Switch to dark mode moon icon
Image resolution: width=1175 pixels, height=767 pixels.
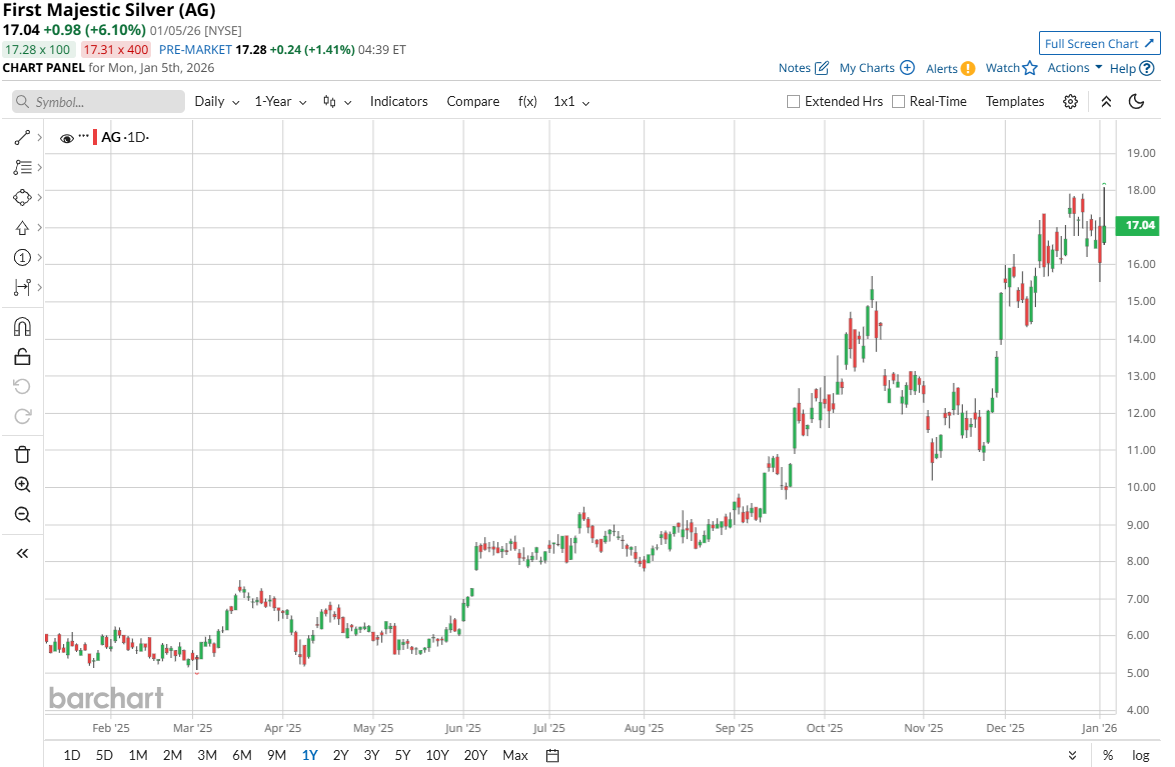pos(1136,101)
